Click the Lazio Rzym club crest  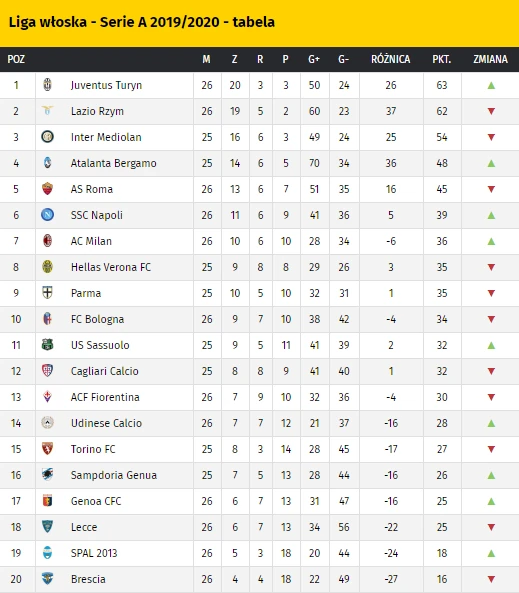(x=47, y=111)
